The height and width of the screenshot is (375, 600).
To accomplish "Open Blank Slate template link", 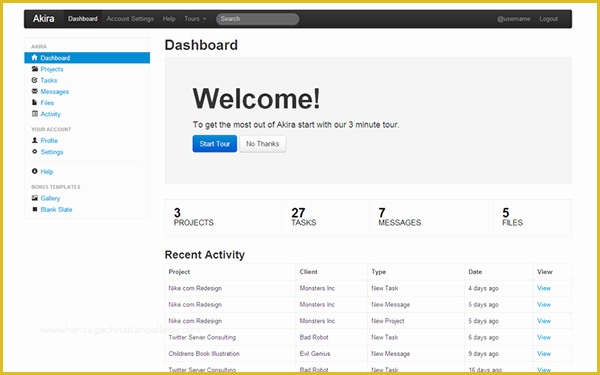I will tap(56, 209).
